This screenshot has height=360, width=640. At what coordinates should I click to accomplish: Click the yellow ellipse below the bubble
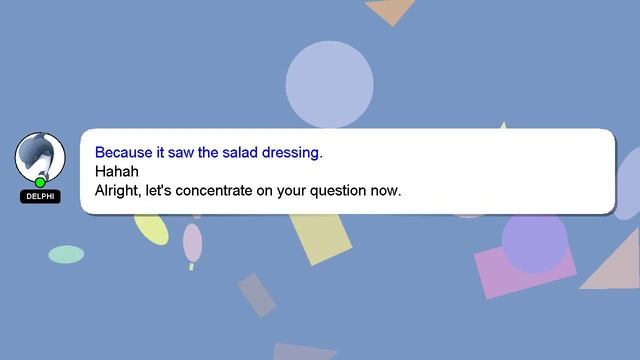(151, 229)
